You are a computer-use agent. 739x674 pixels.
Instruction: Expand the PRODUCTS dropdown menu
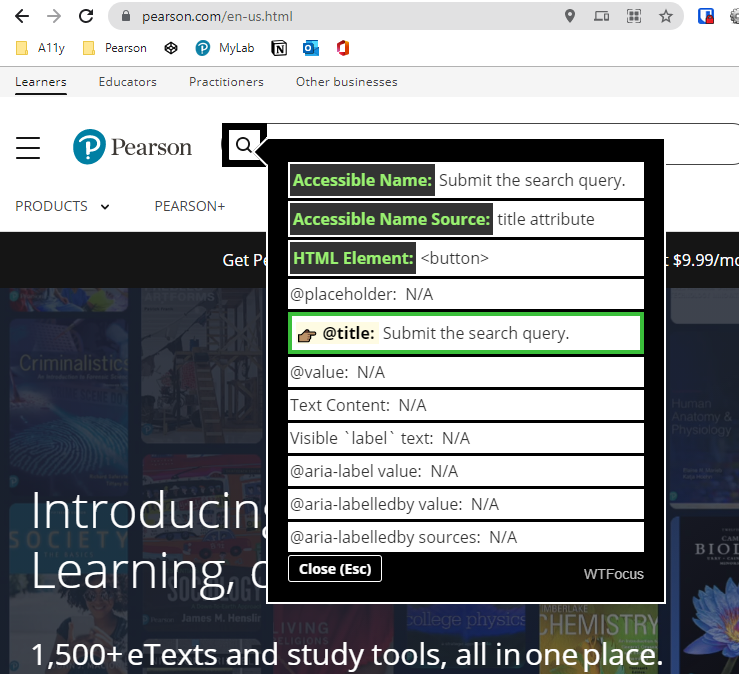click(62, 206)
